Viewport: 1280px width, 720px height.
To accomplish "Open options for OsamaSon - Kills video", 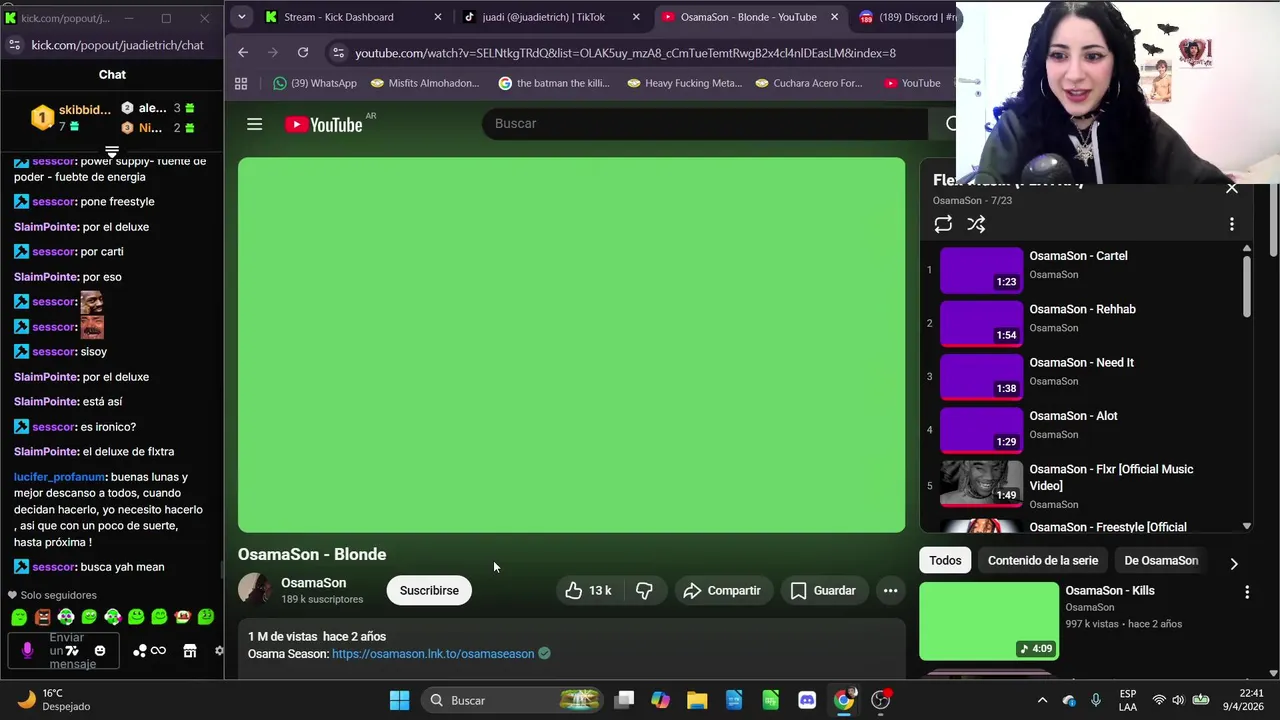I will click(x=1247, y=593).
